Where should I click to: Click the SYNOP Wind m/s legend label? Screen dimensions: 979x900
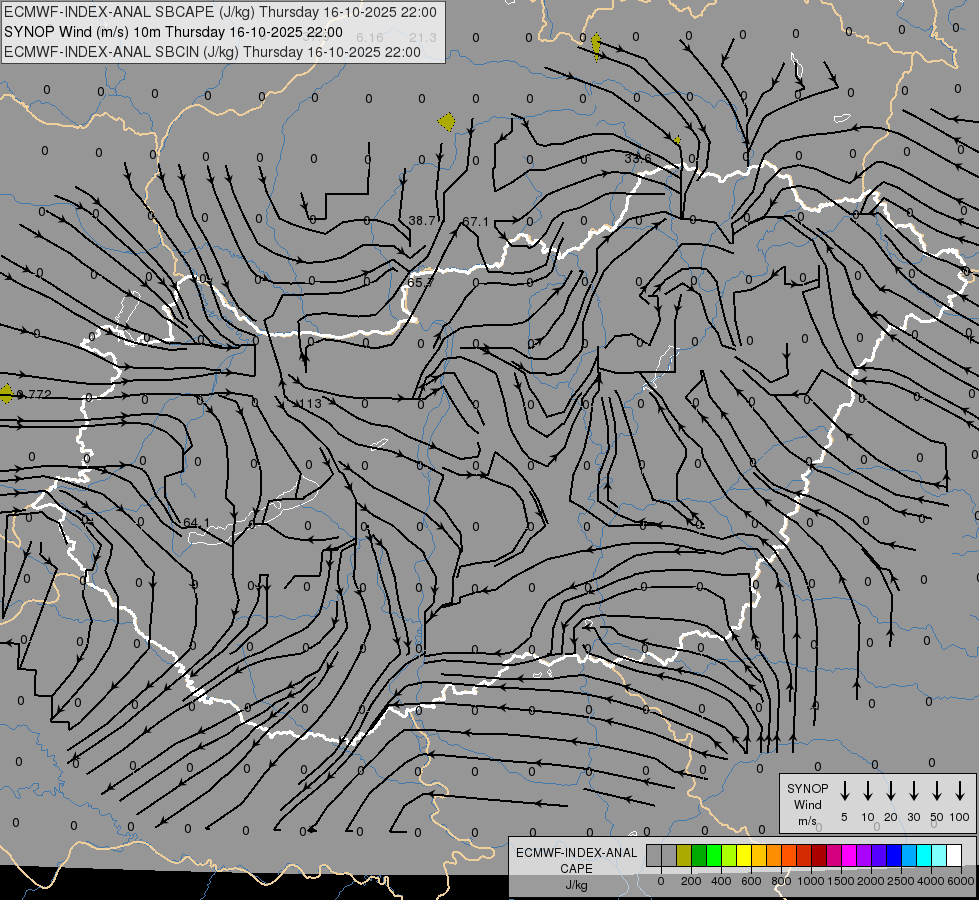[x=807, y=804]
